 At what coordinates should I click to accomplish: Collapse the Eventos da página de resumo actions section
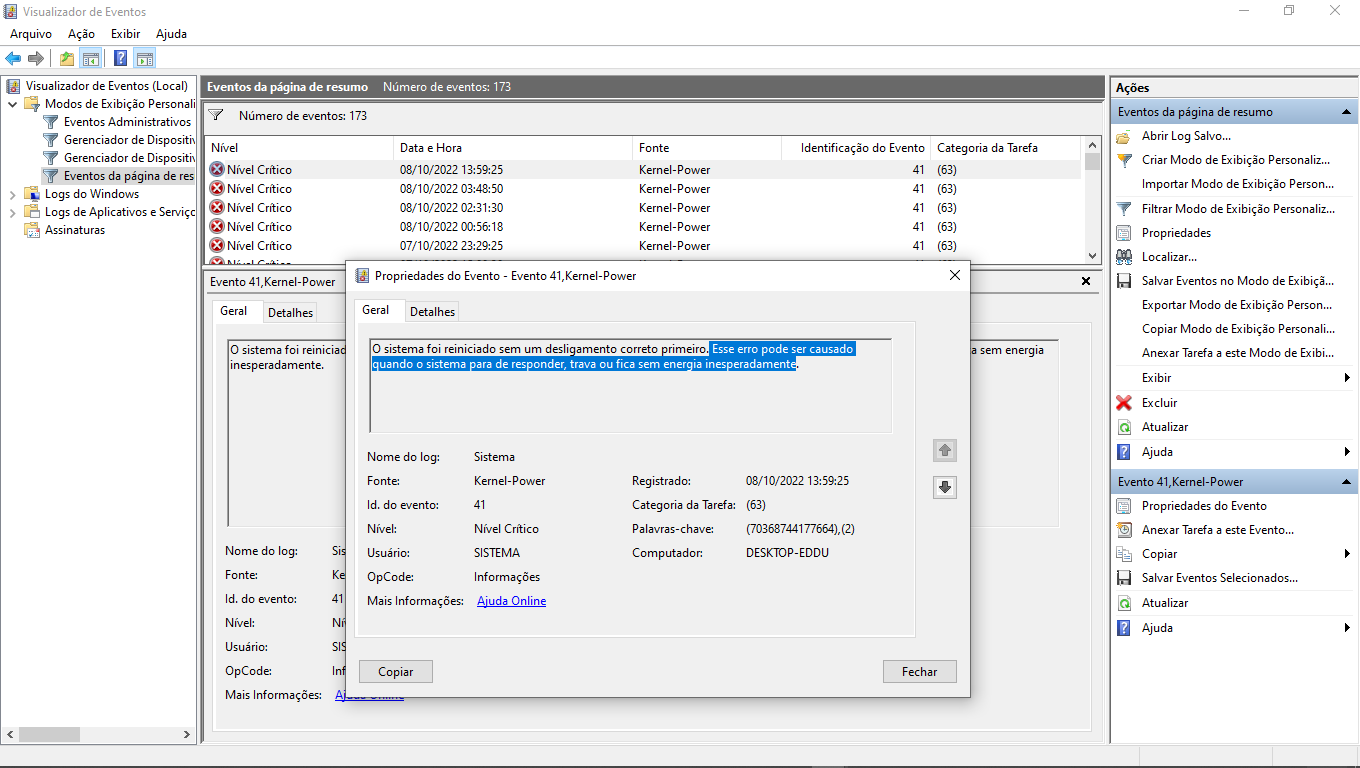pos(1347,112)
